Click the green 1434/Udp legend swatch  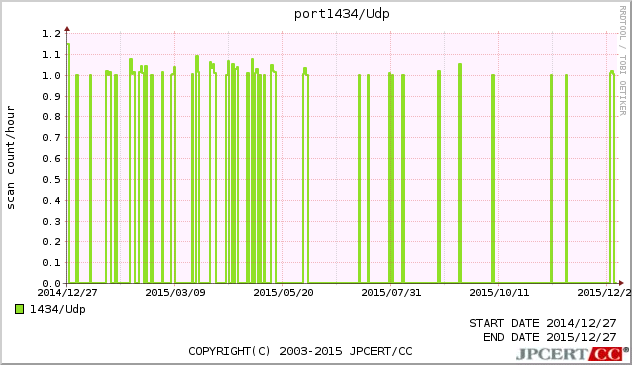pyautogui.click(x=19, y=309)
